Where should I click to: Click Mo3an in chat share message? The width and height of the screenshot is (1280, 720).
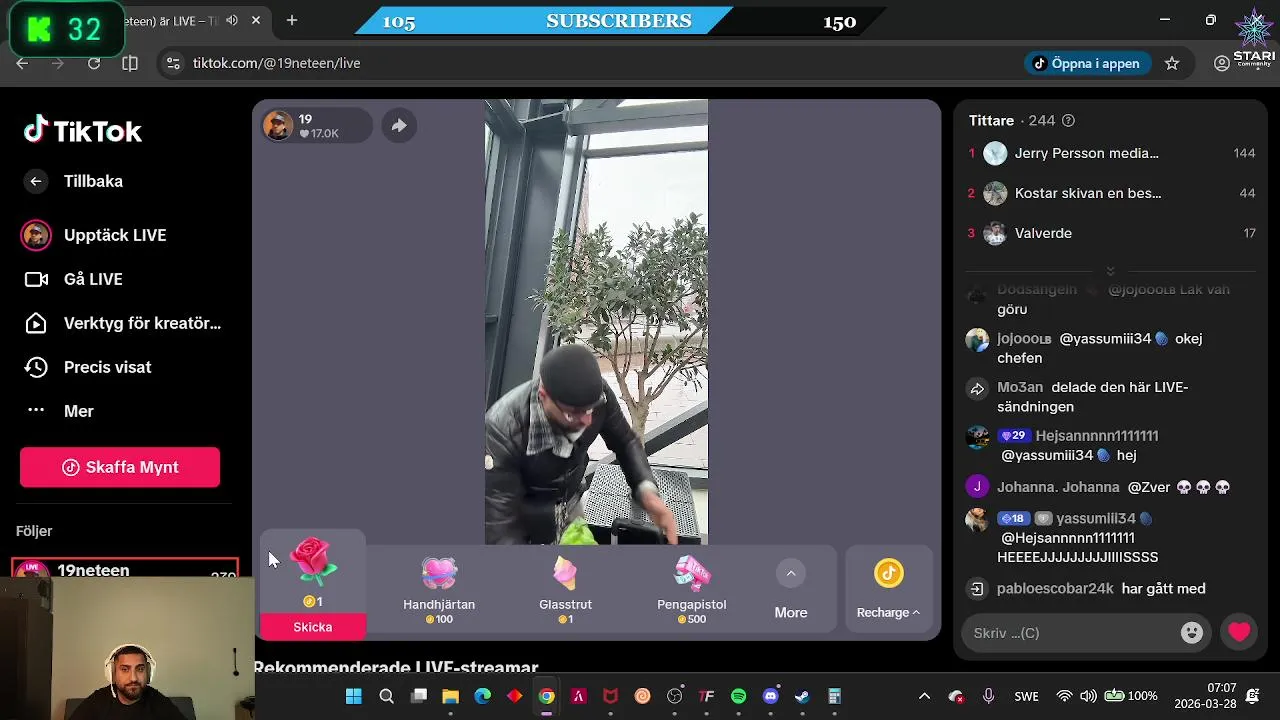point(1020,387)
